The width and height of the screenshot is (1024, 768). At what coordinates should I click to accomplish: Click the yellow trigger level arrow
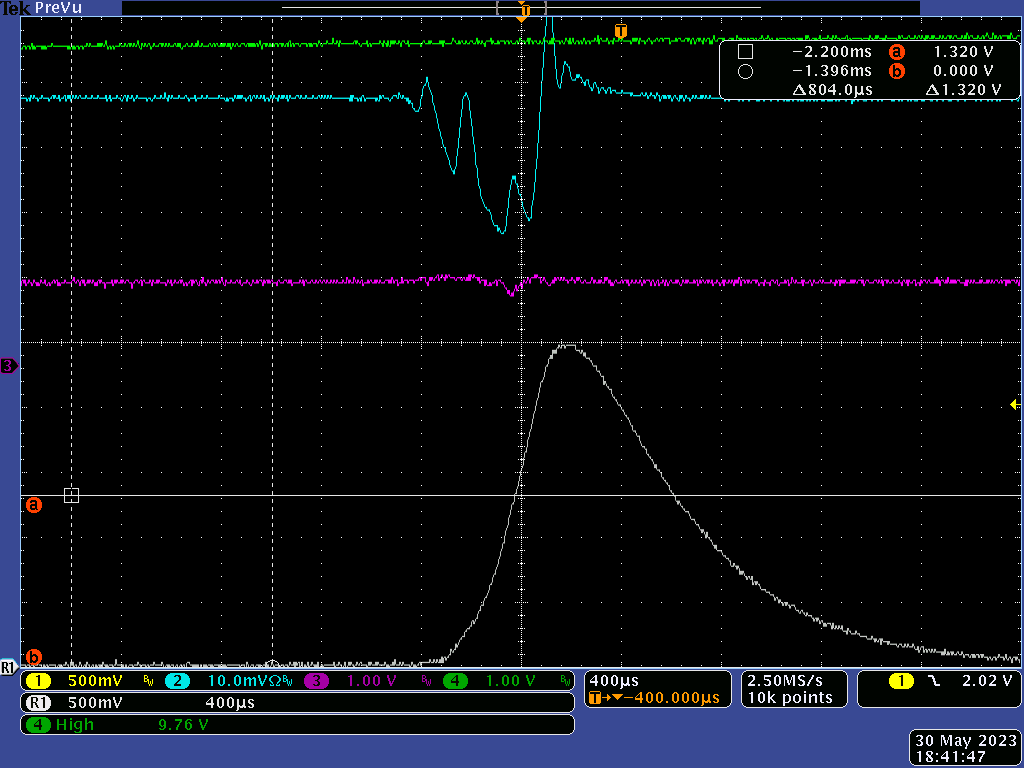(1014, 404)
